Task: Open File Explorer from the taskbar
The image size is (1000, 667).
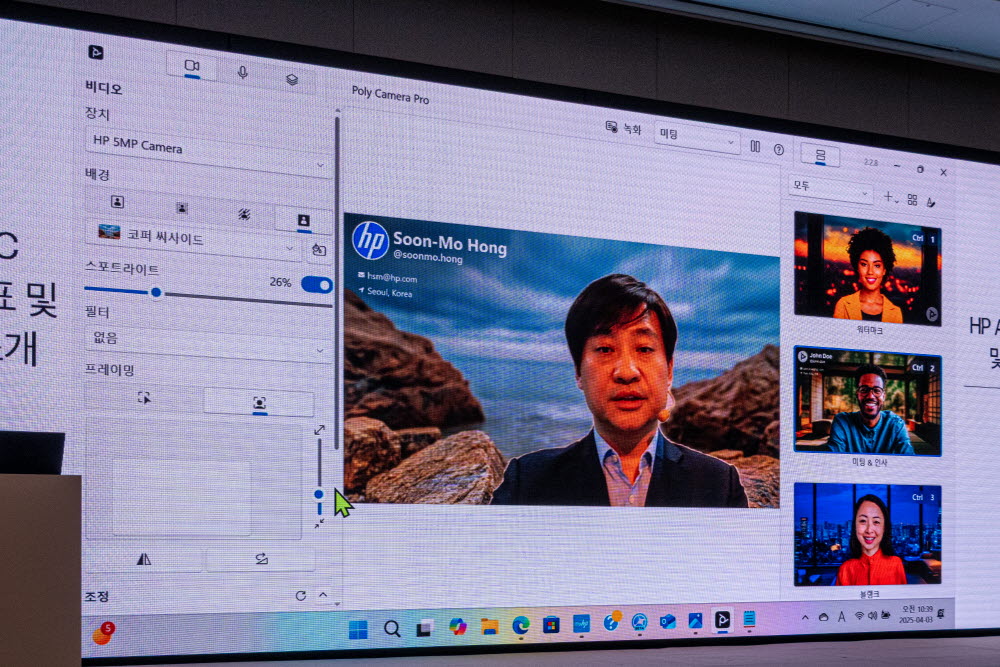Action: click(489, 626)
